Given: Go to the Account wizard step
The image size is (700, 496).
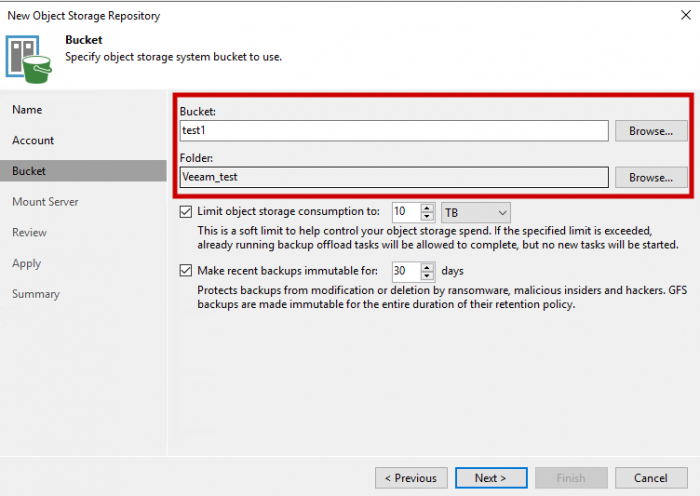Looking at the screenshot, I should (x=33, y=141).
